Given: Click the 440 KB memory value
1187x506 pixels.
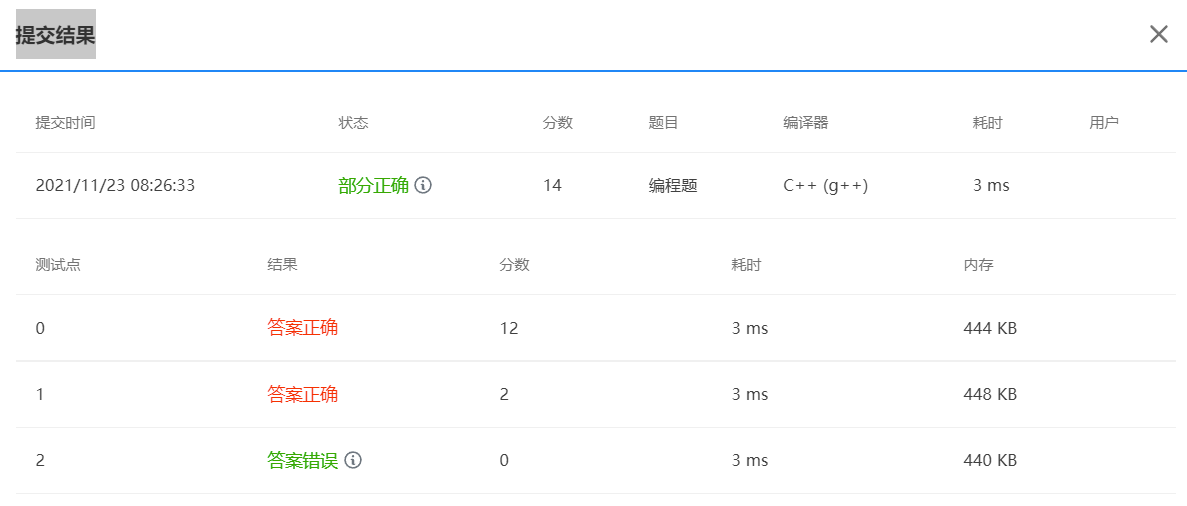Looking at the screenshot, I should 990,460.
